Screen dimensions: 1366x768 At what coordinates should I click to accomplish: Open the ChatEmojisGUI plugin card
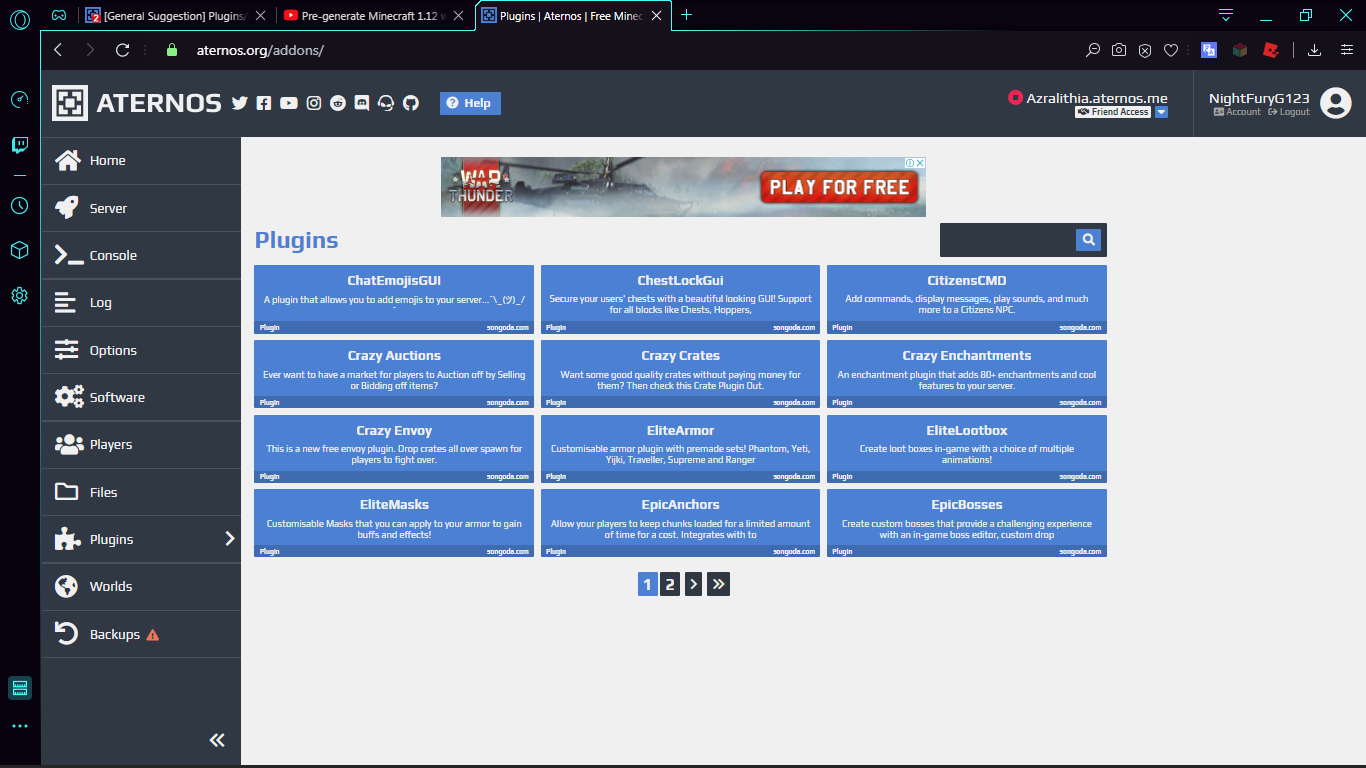(x=394, y=299)
